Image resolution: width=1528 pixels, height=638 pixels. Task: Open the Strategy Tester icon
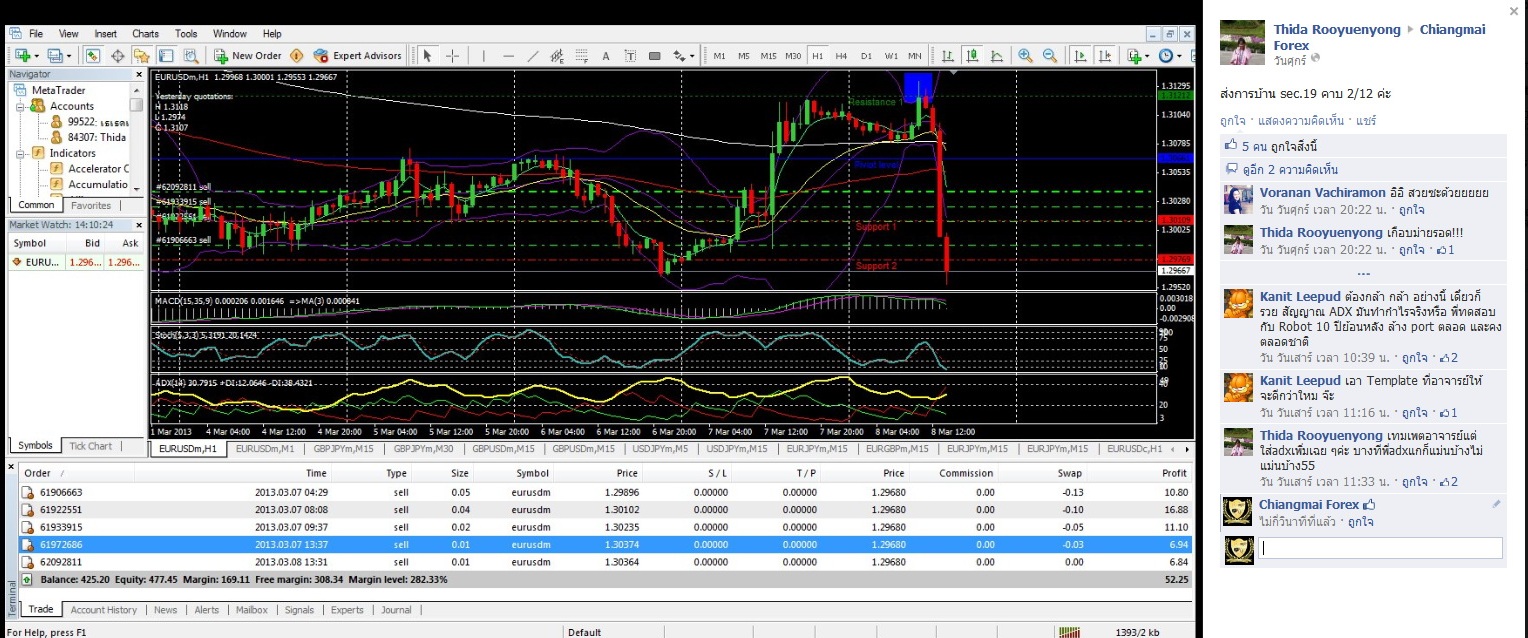tap(190, 56)
